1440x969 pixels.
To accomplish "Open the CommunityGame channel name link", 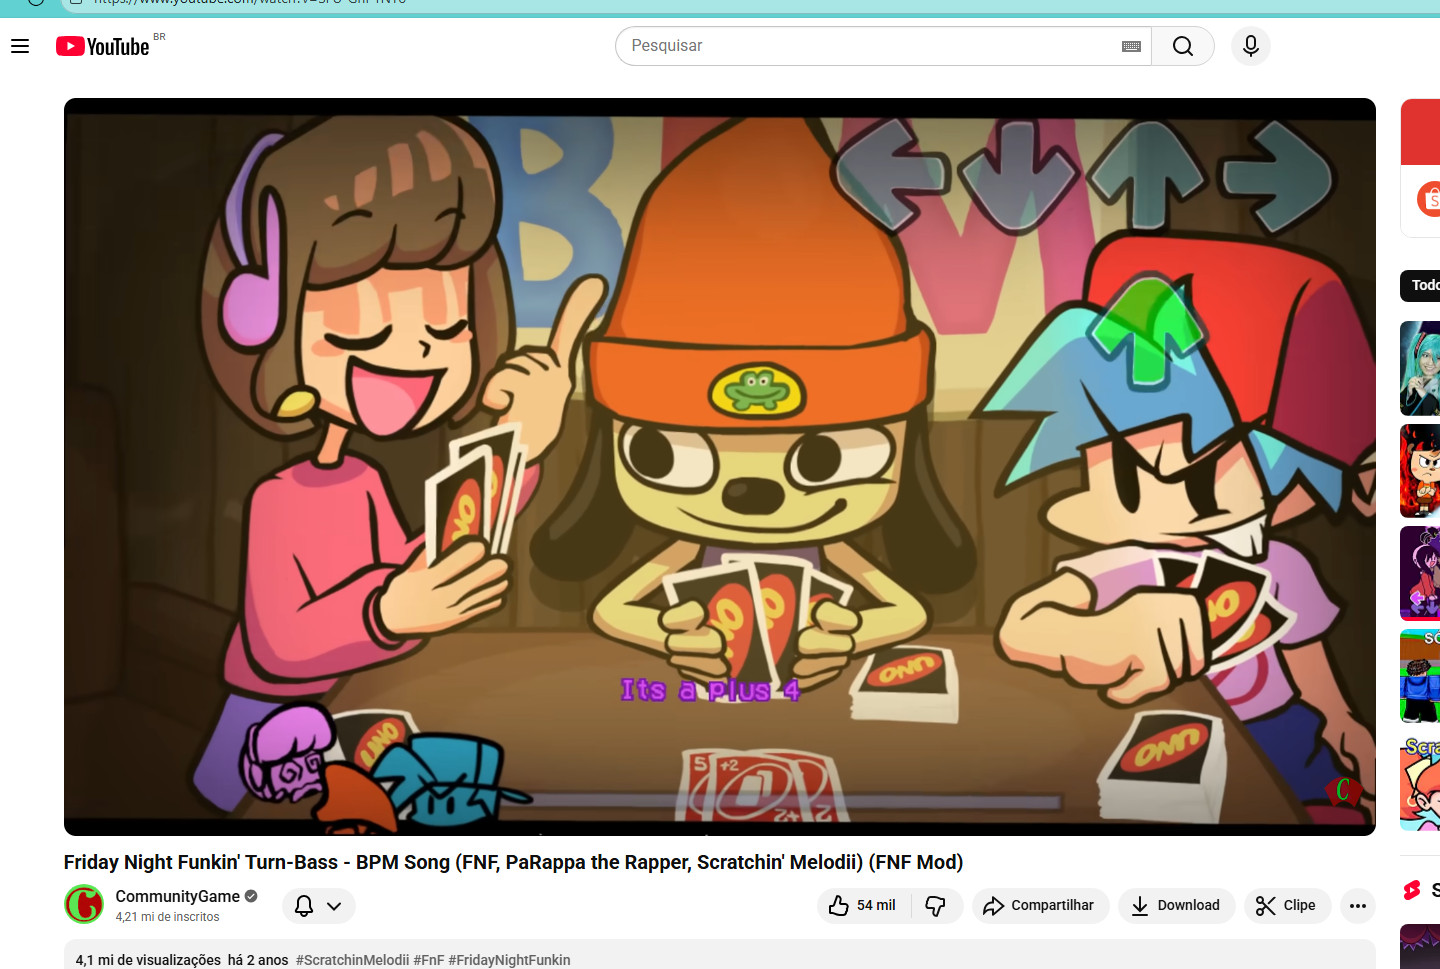I will coord(177,896).
